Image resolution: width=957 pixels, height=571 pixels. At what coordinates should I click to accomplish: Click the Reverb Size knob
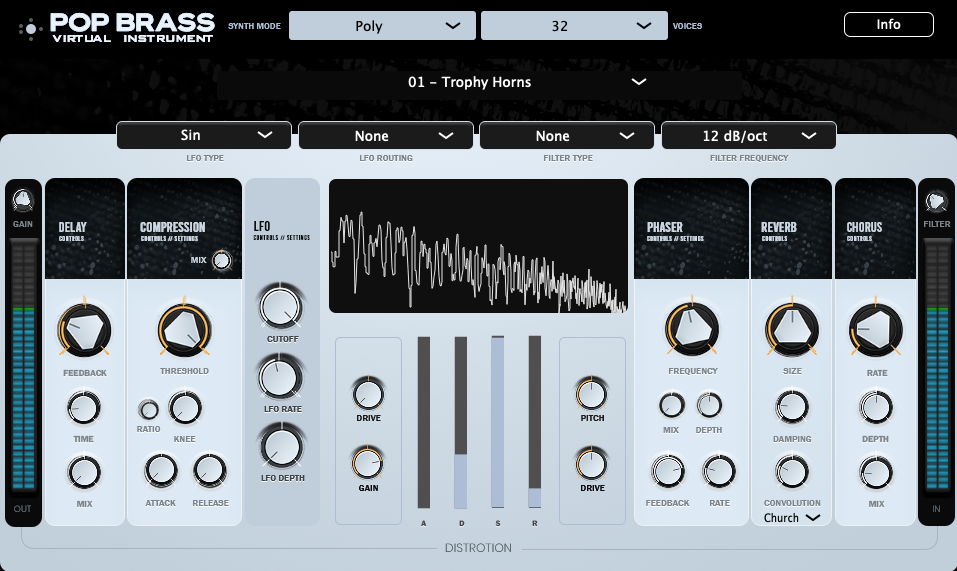[791, 329]
